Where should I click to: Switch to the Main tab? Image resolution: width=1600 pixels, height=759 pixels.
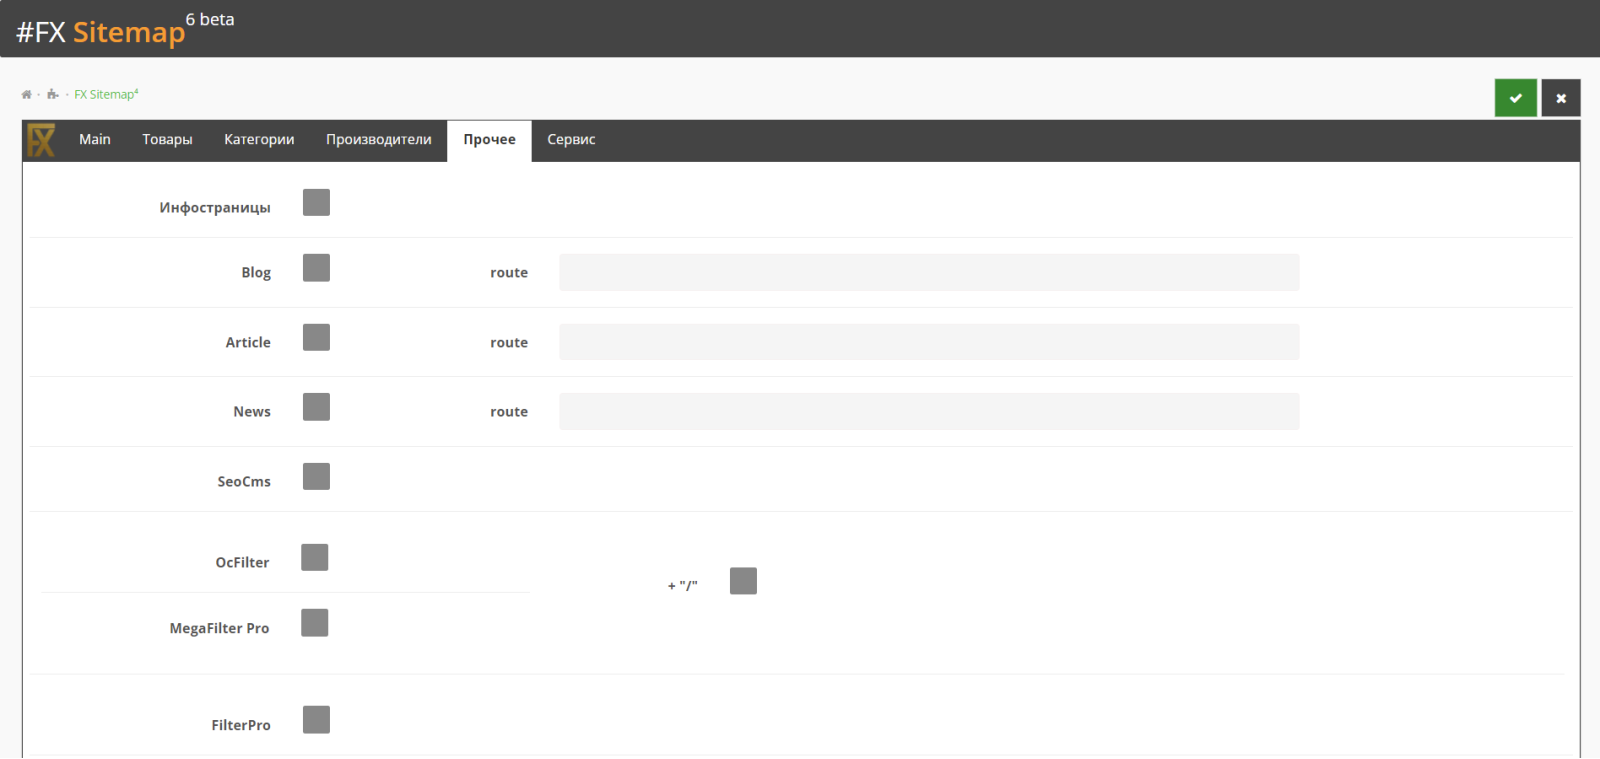(x=95, y=140)
